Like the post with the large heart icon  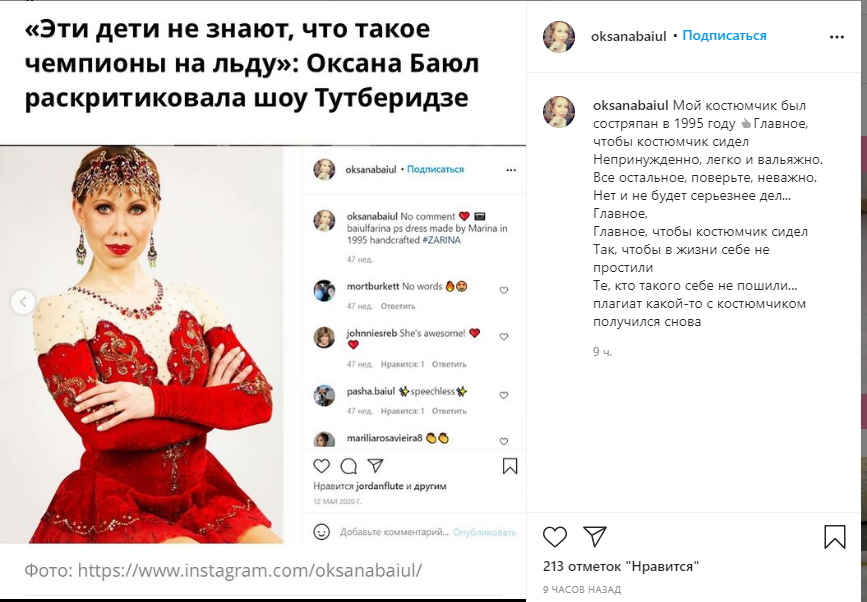(x=555, y=536)
